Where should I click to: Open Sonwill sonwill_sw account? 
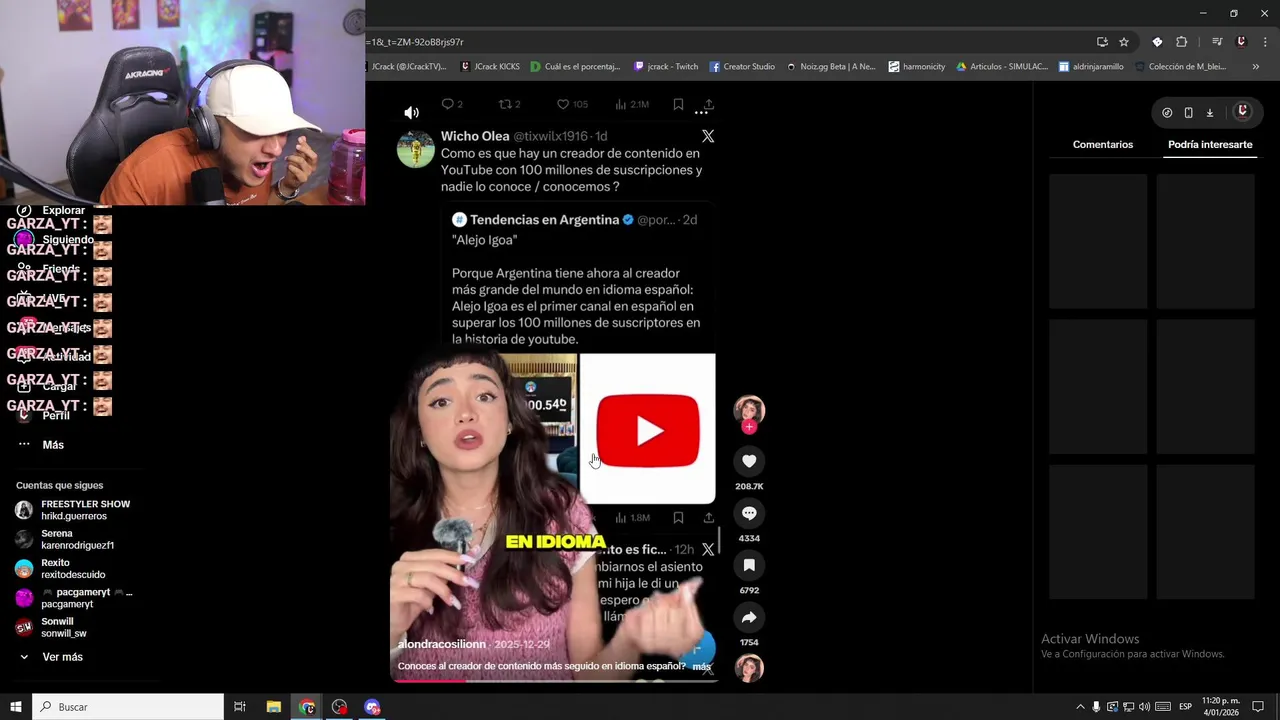pos(52,627)
